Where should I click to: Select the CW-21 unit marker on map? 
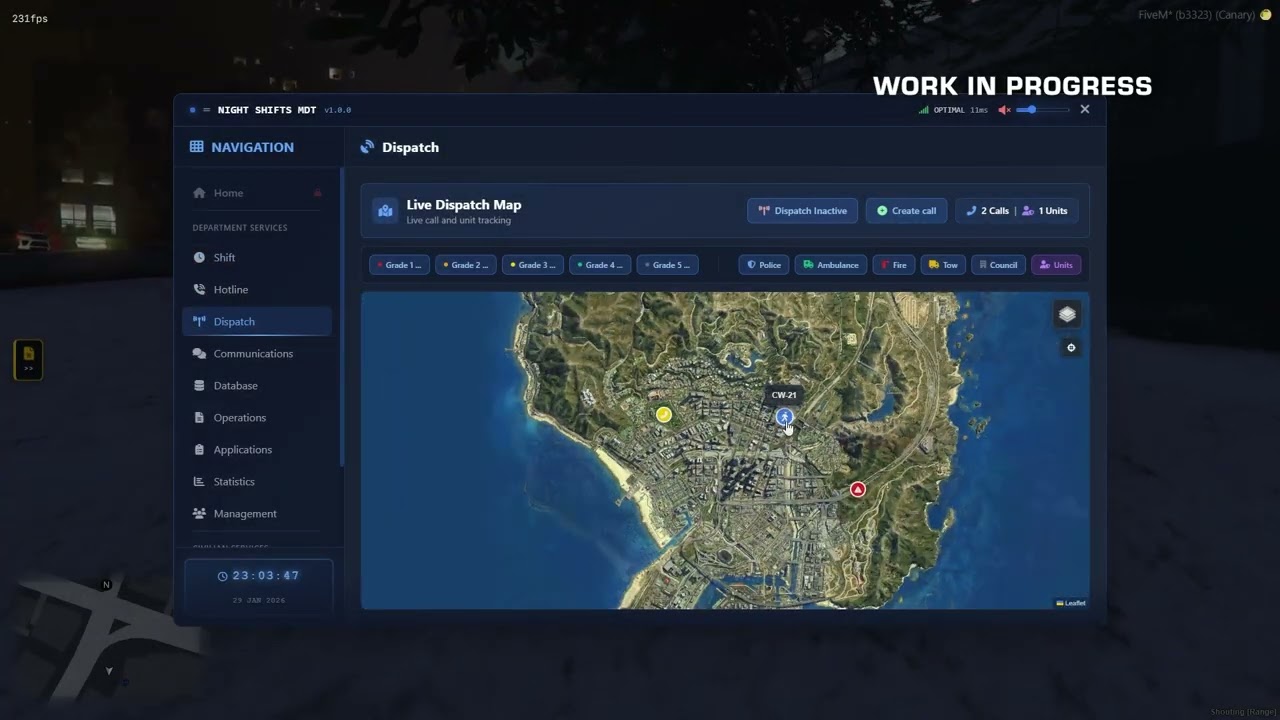(x=784, y=417)
